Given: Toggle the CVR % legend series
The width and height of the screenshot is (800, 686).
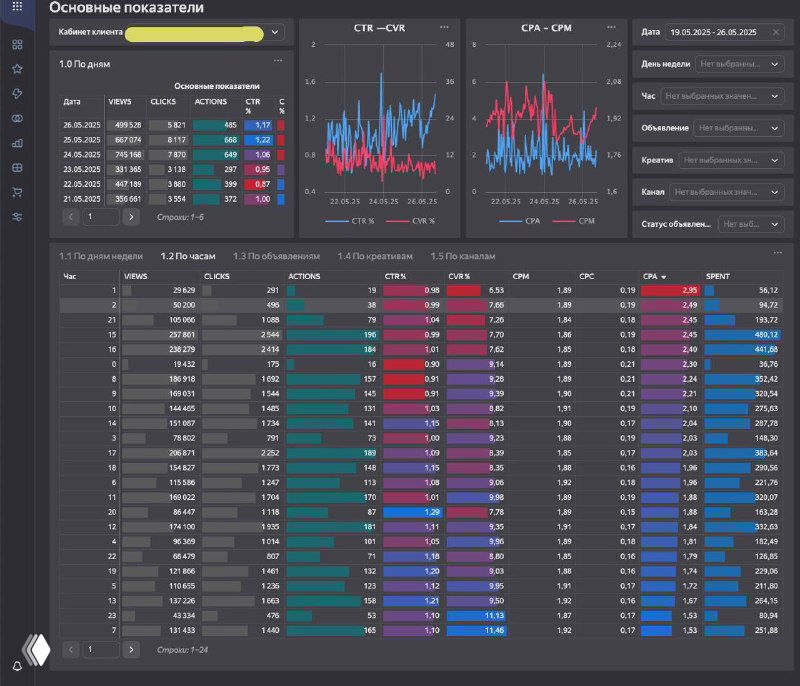Looking at the screenshot, I should 412,221.
